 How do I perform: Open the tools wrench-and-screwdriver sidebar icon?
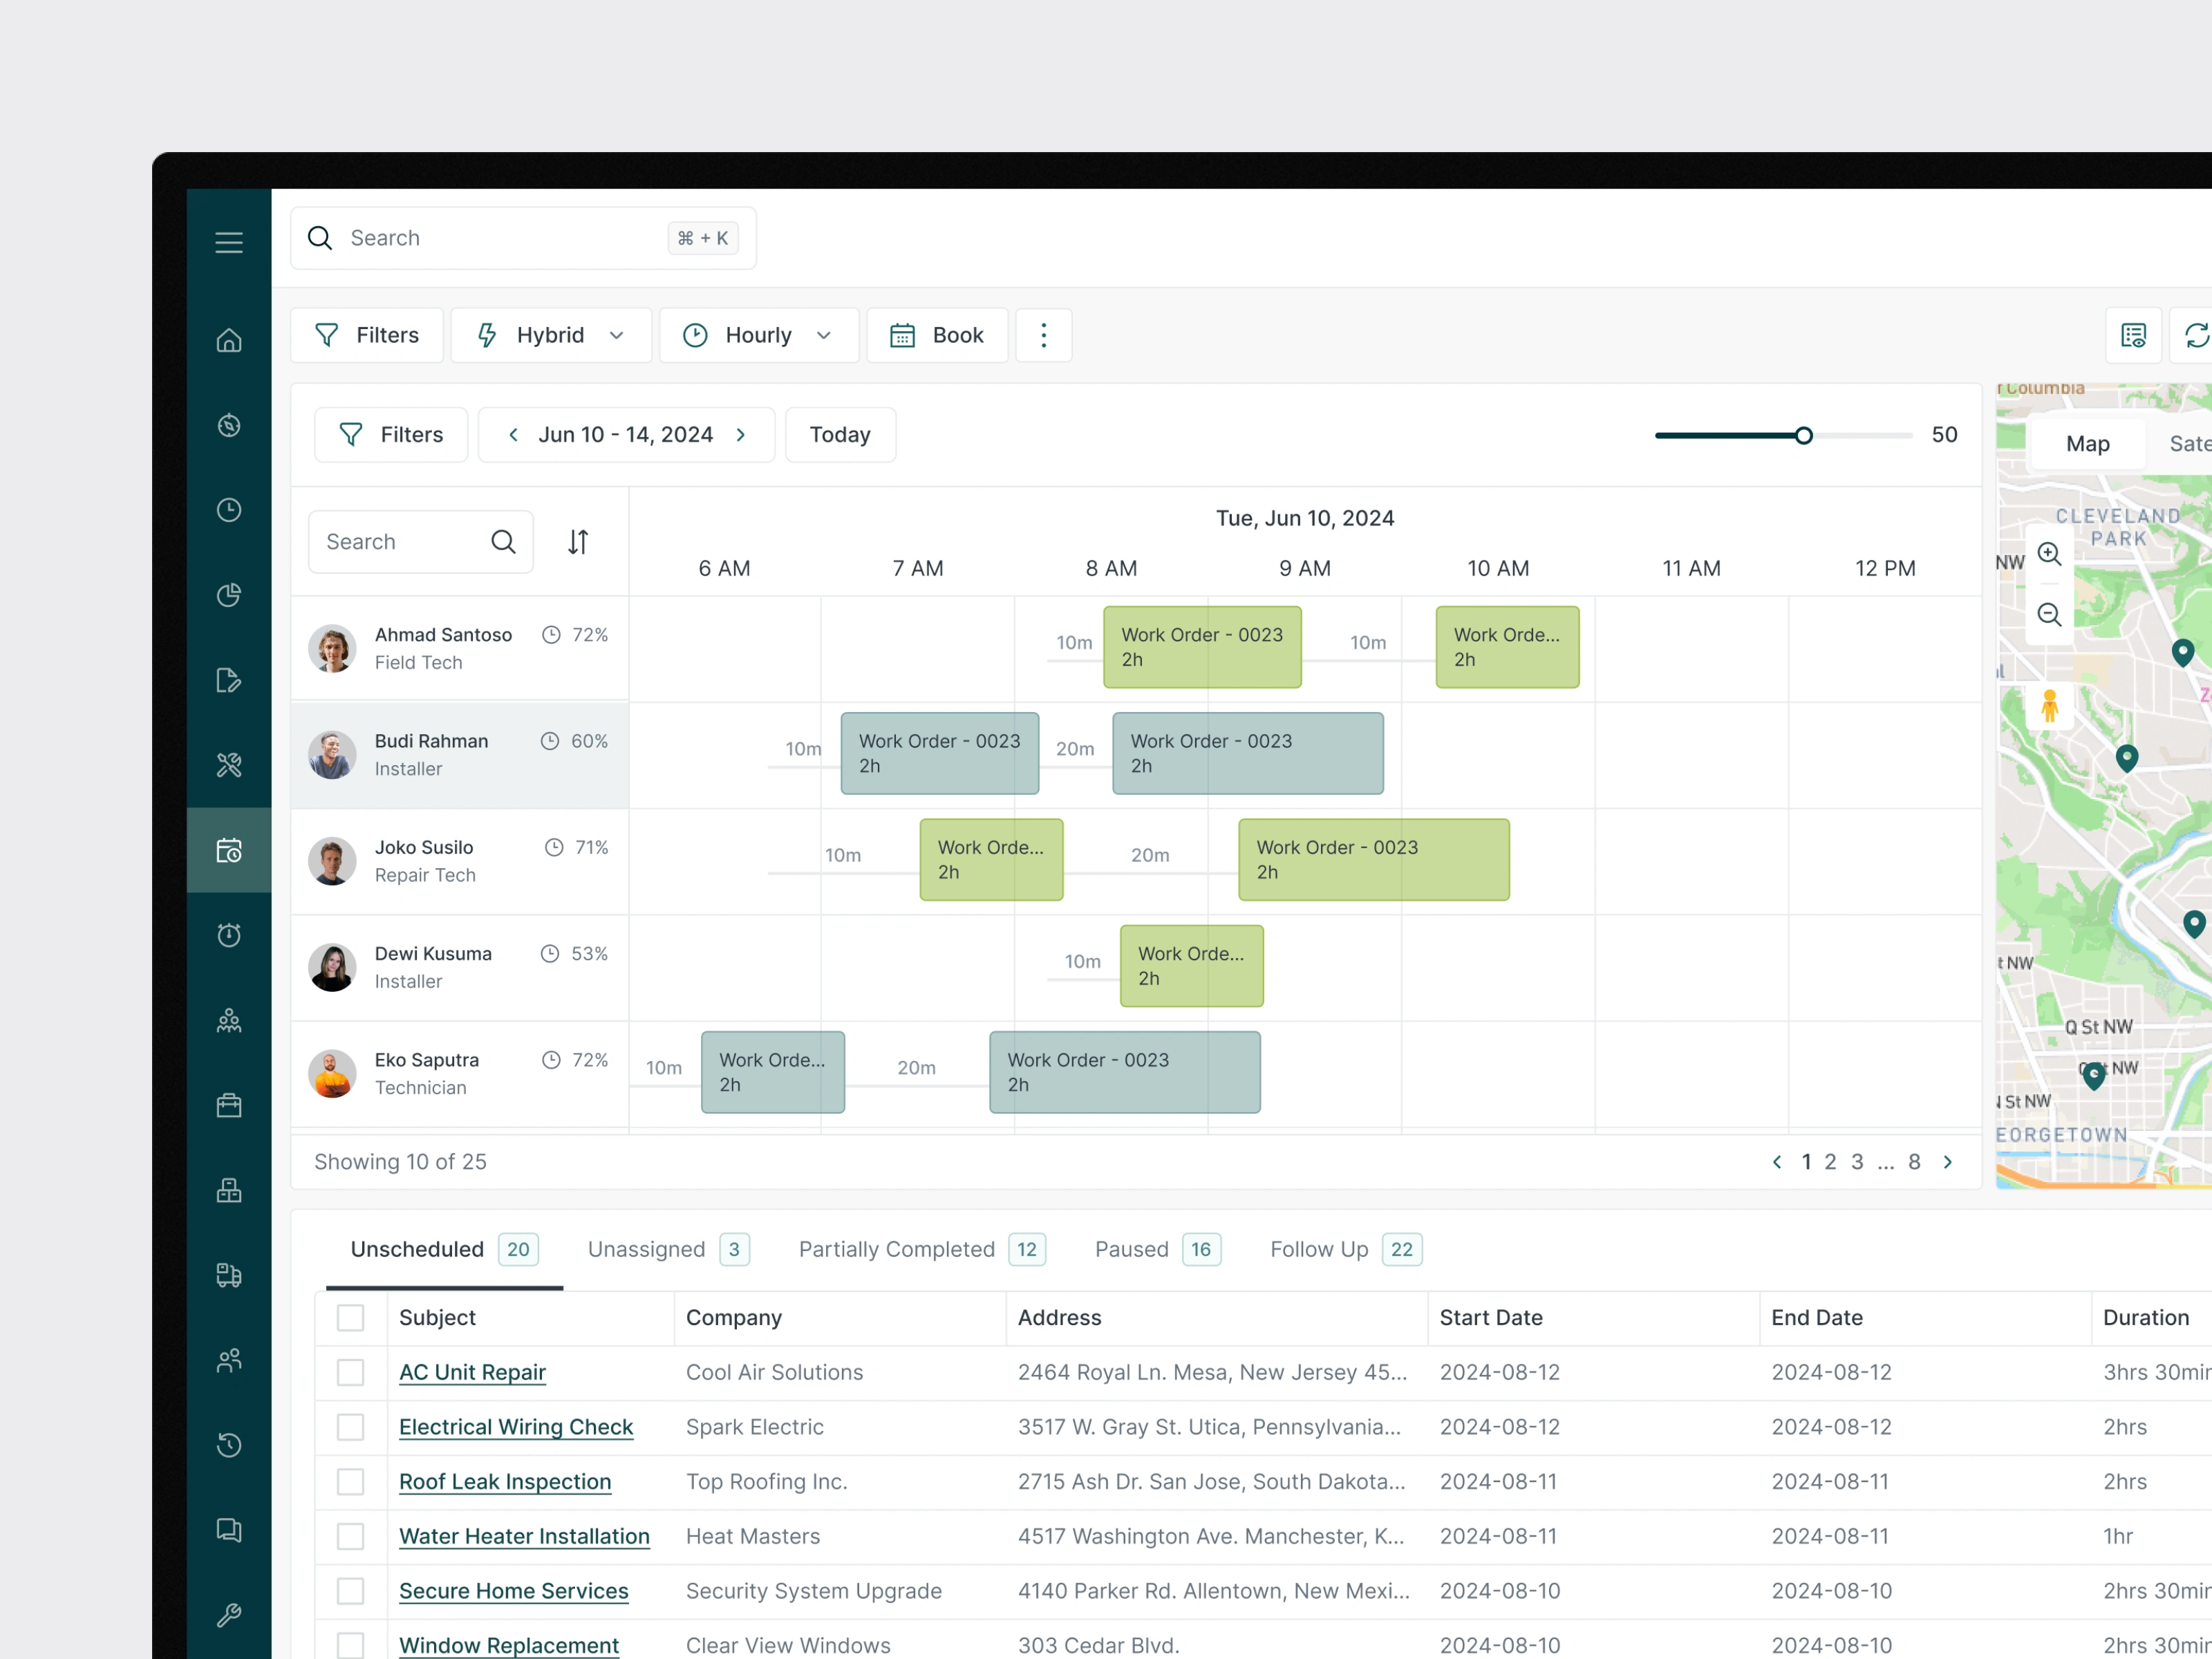point(229,765)
